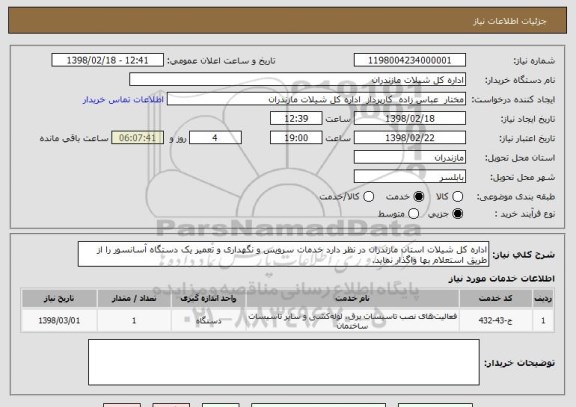Click the public announcement date field
The width and height of the screenshot is (576, 407).
[x=108, y=60]
